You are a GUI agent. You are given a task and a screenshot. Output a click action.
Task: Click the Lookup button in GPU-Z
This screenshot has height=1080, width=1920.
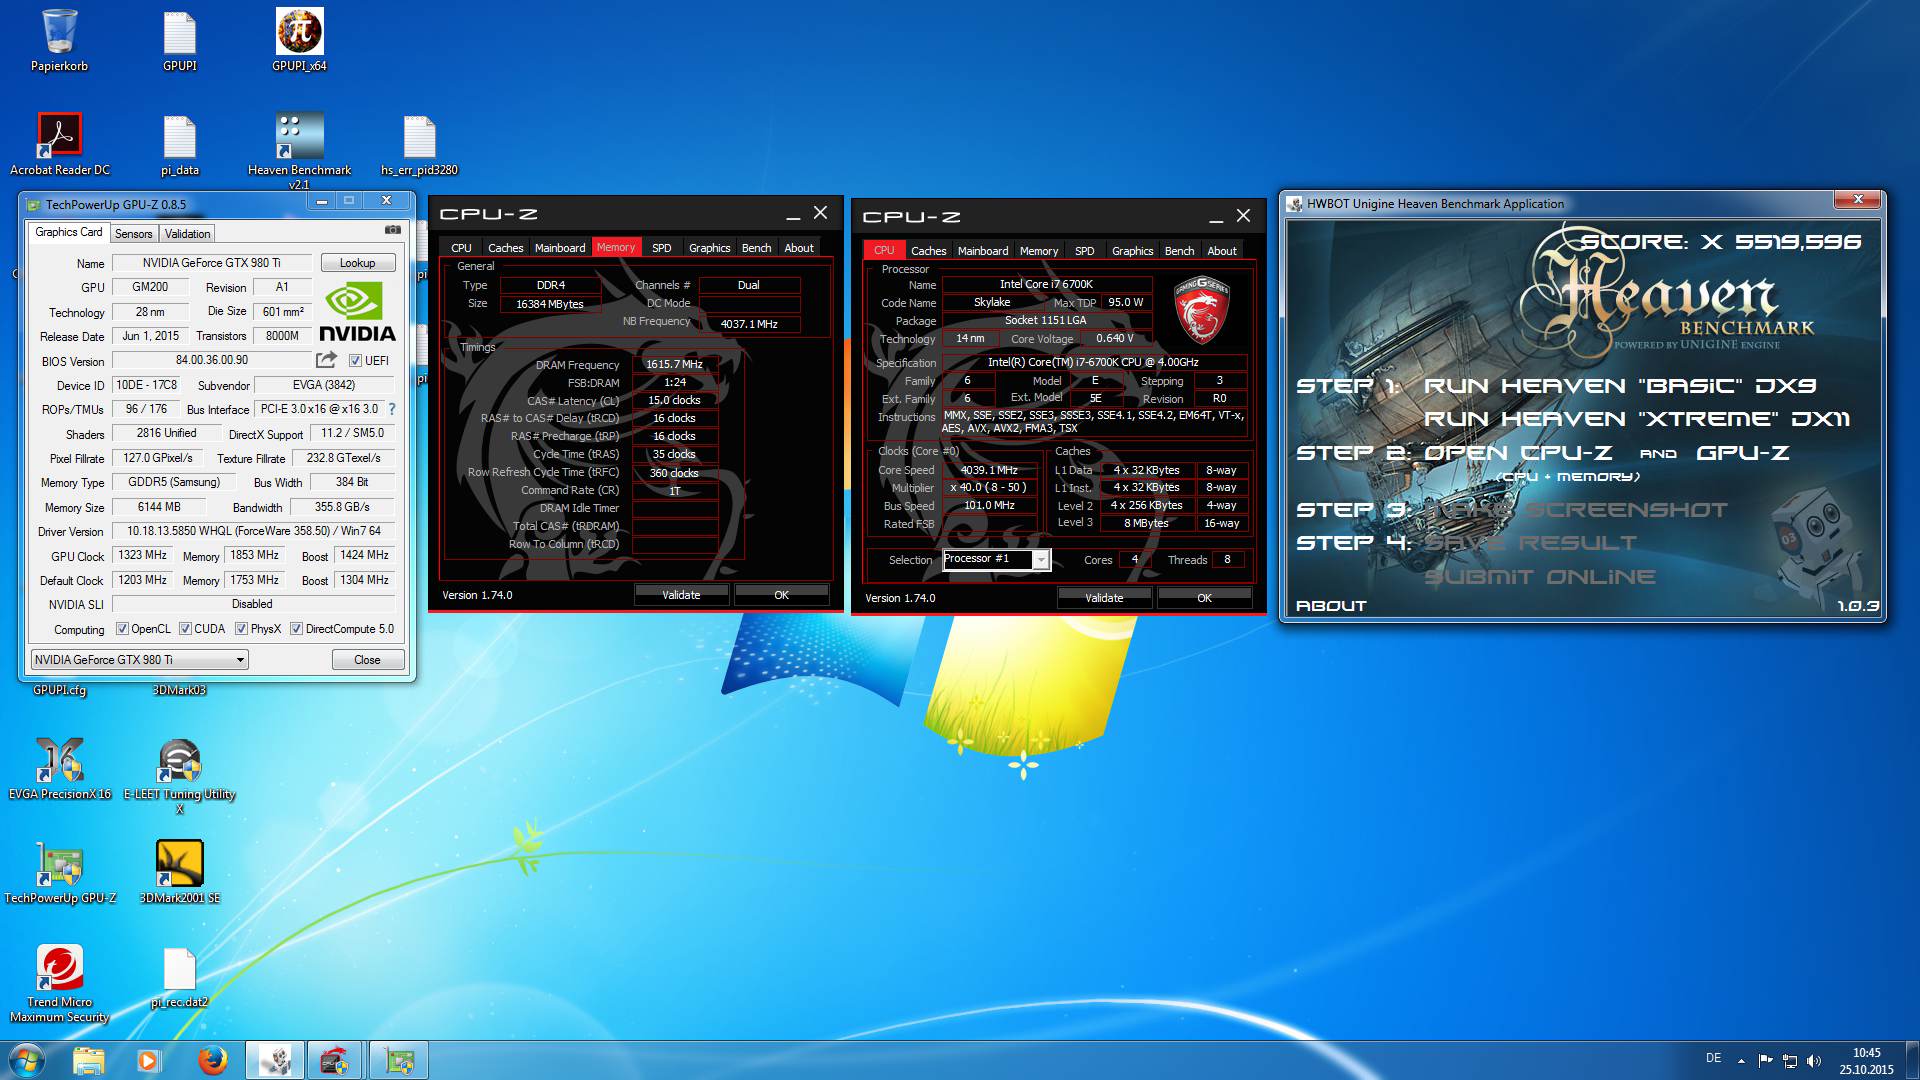click(357, 263)
